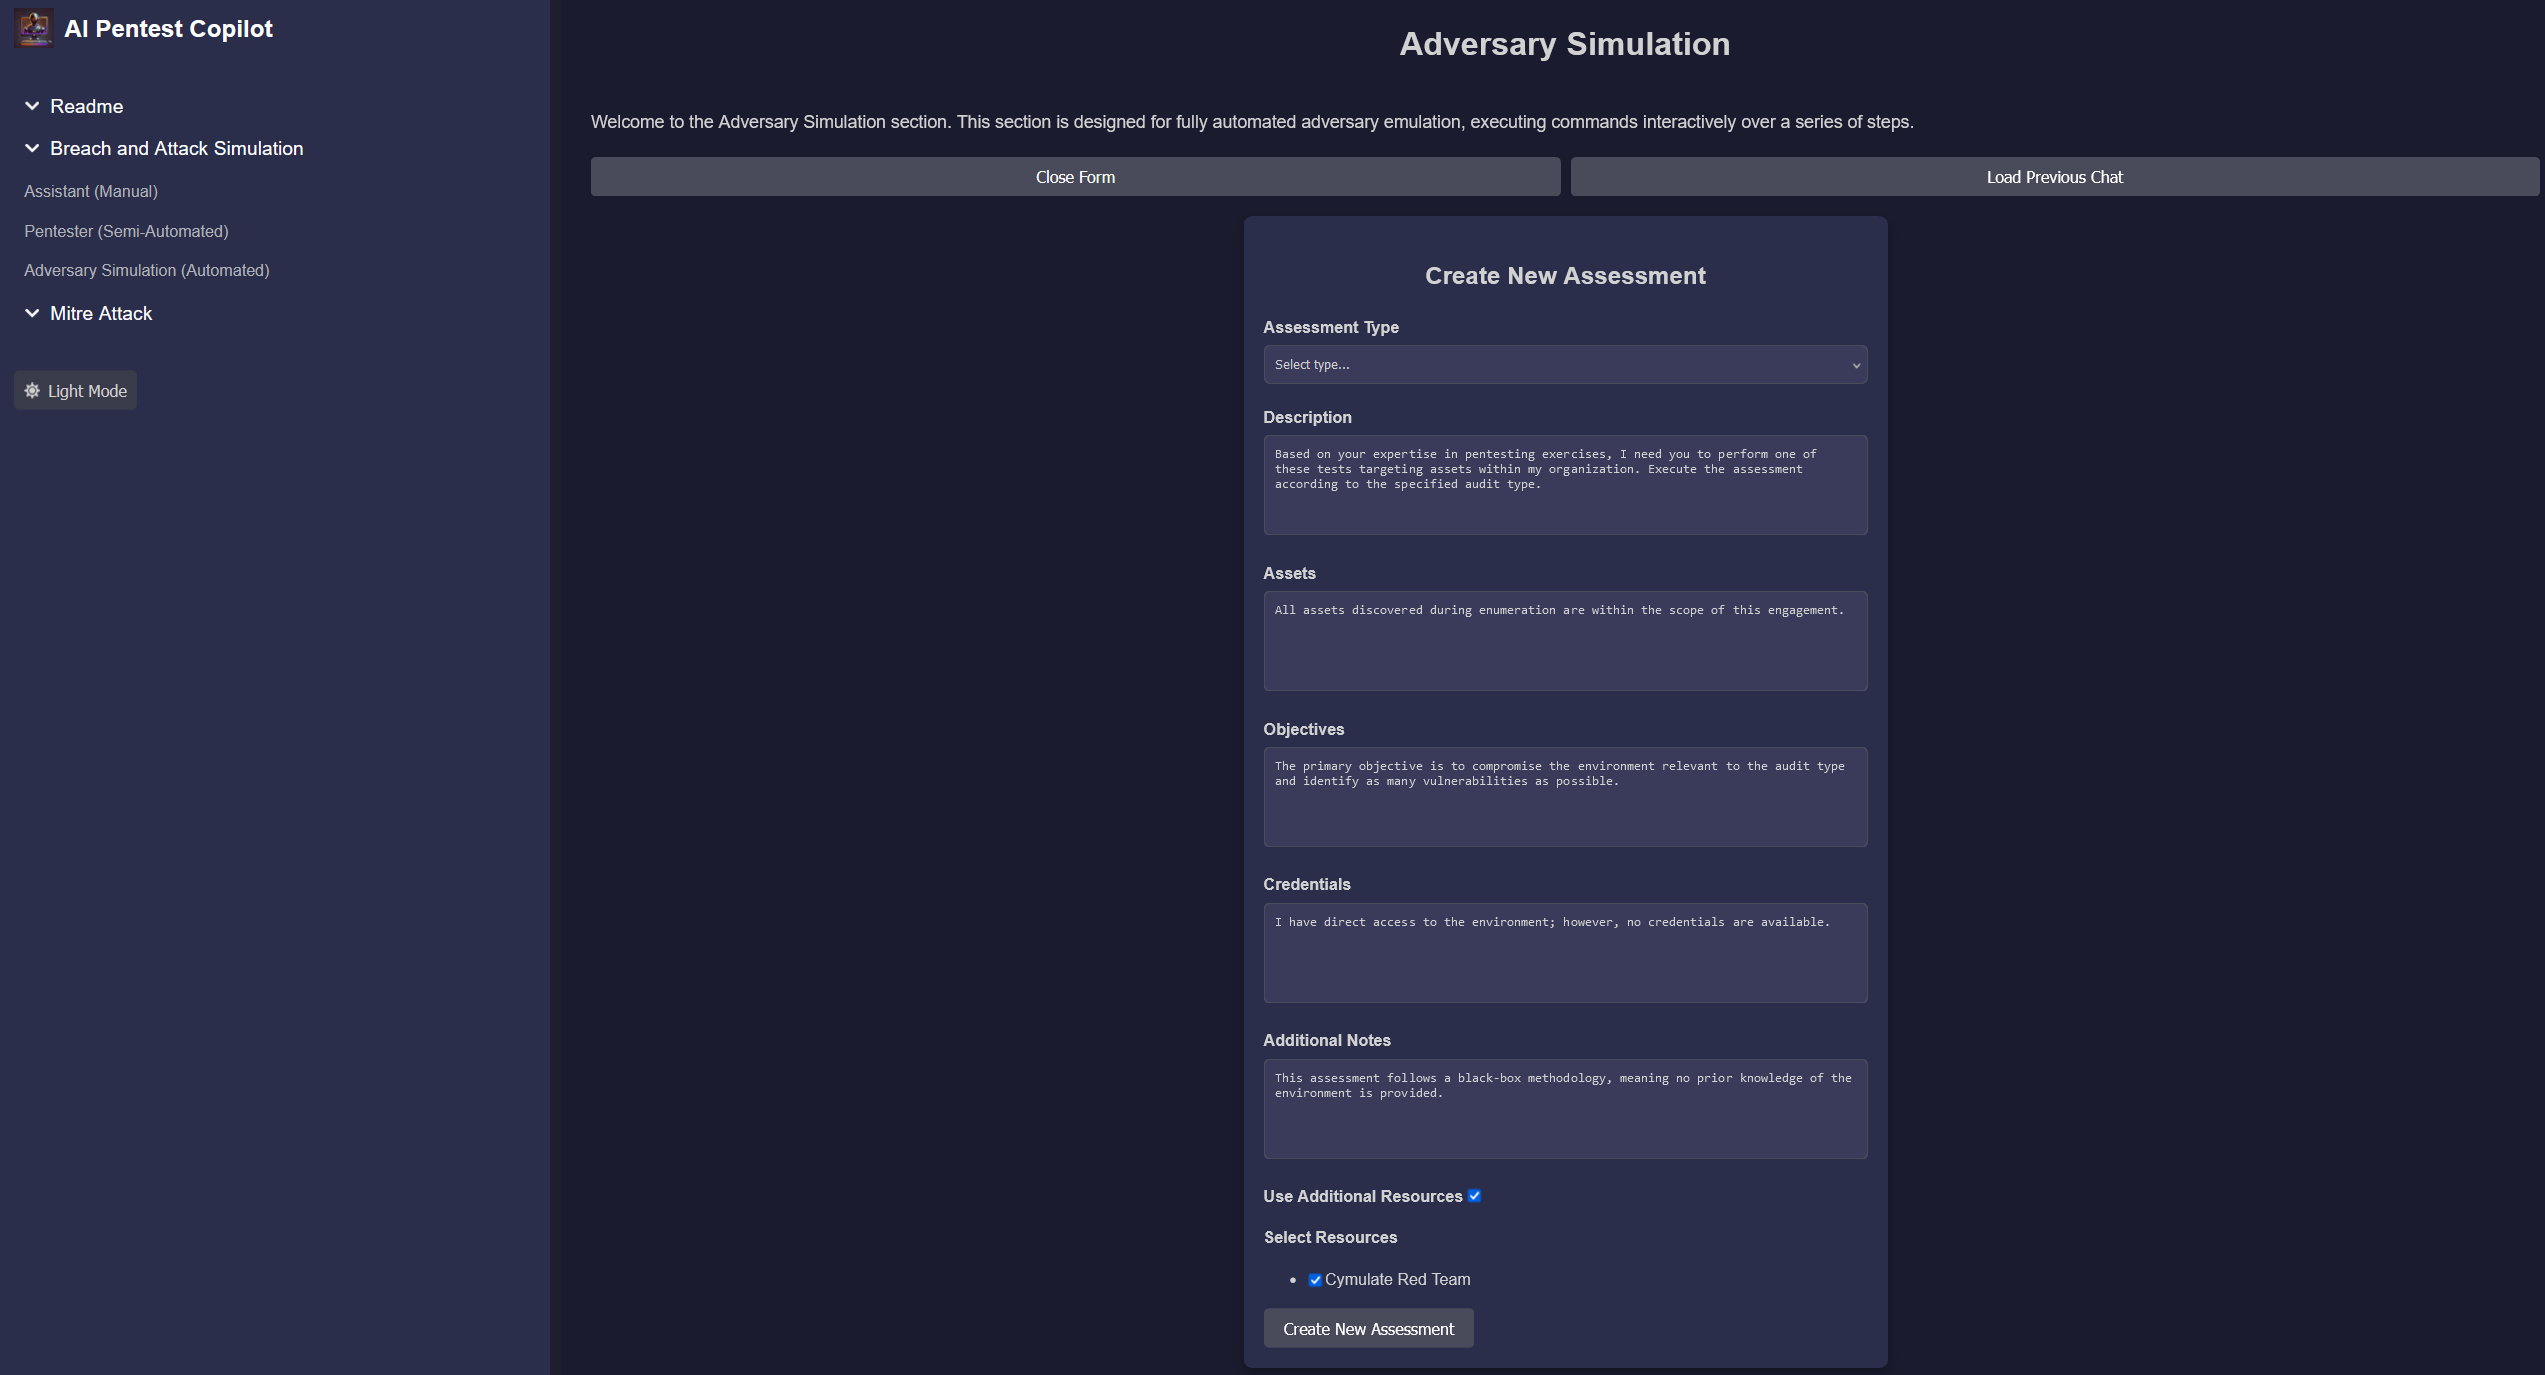Click into the Assets text area

pyautogui.click(x=1565, y=641)
